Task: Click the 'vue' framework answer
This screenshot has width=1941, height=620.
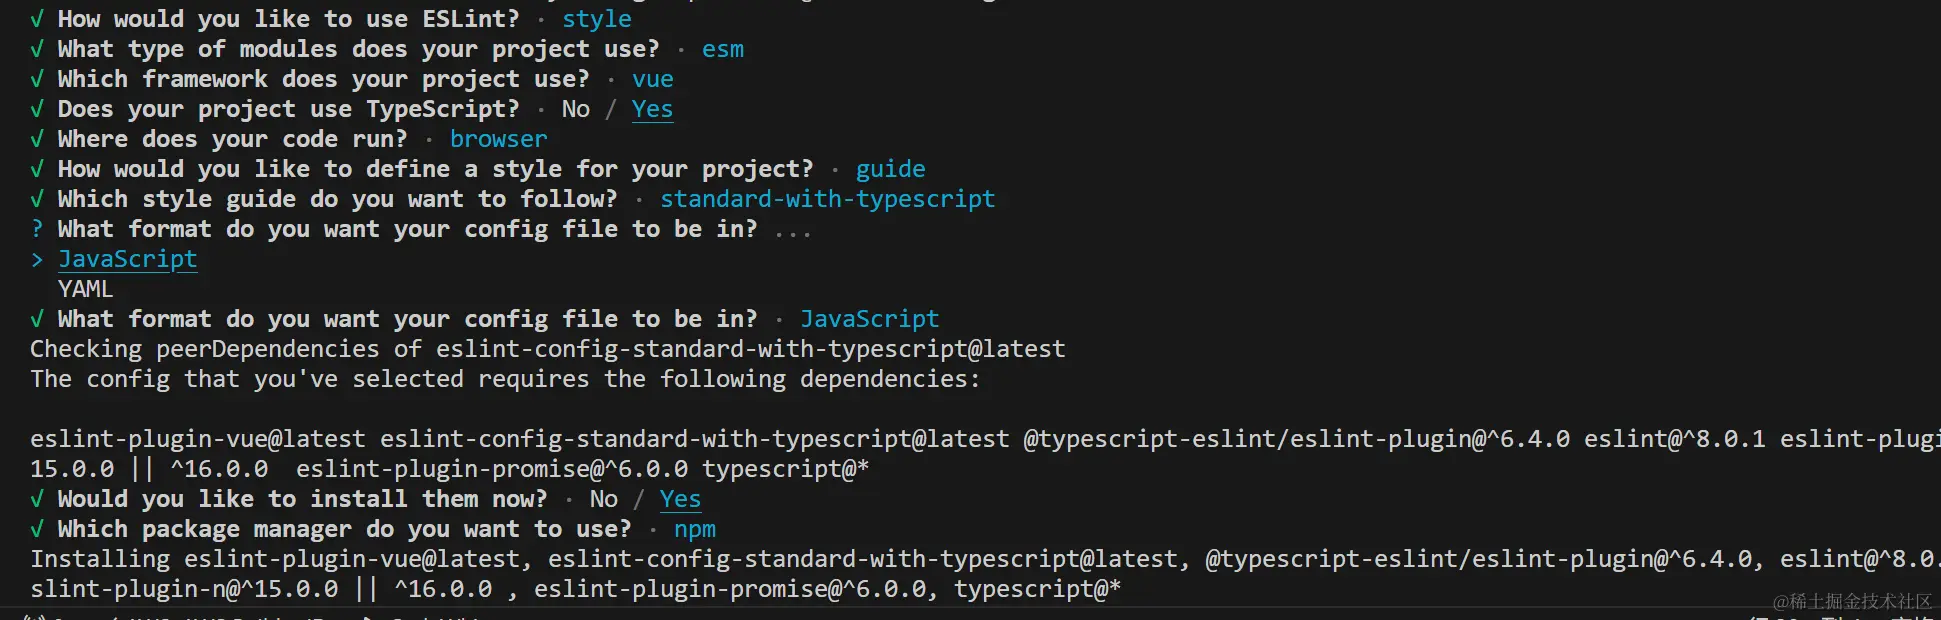Action: point(652,79)
